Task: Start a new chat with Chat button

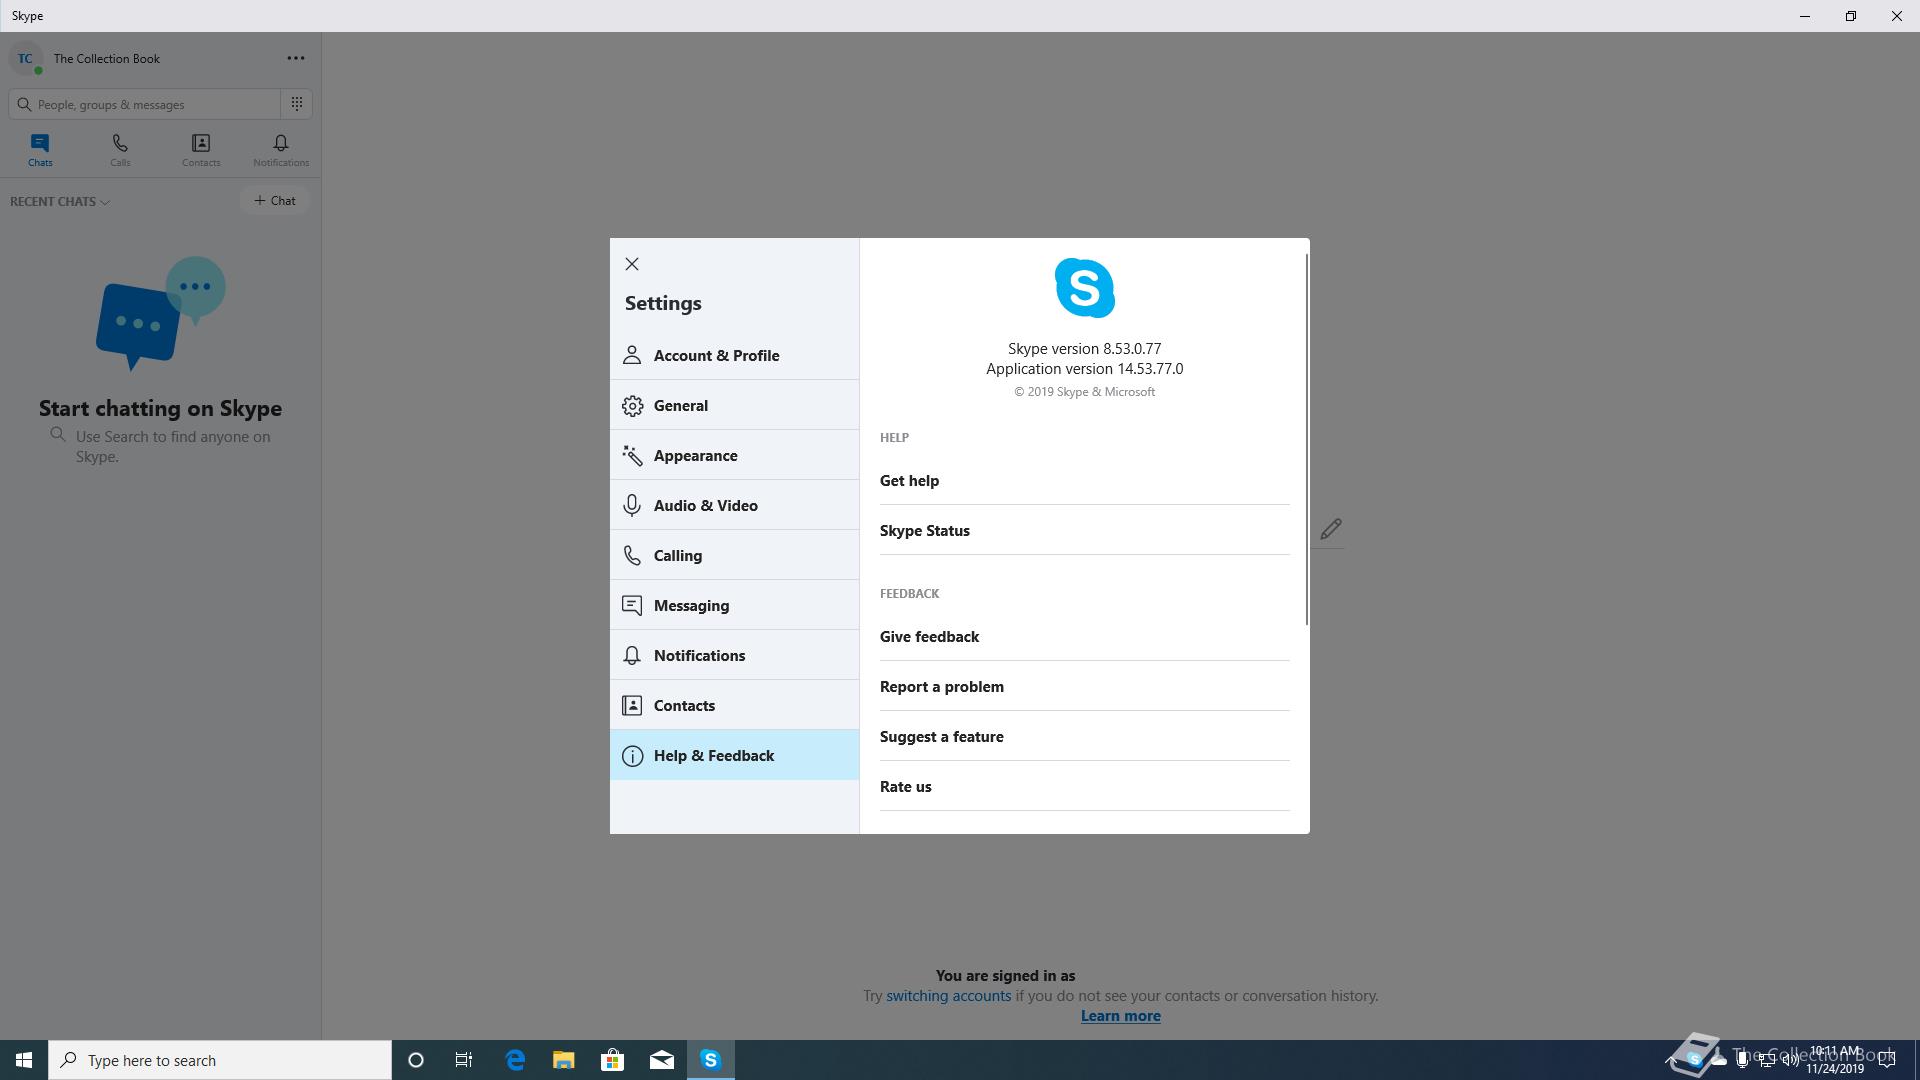Action: pos(274,201)
